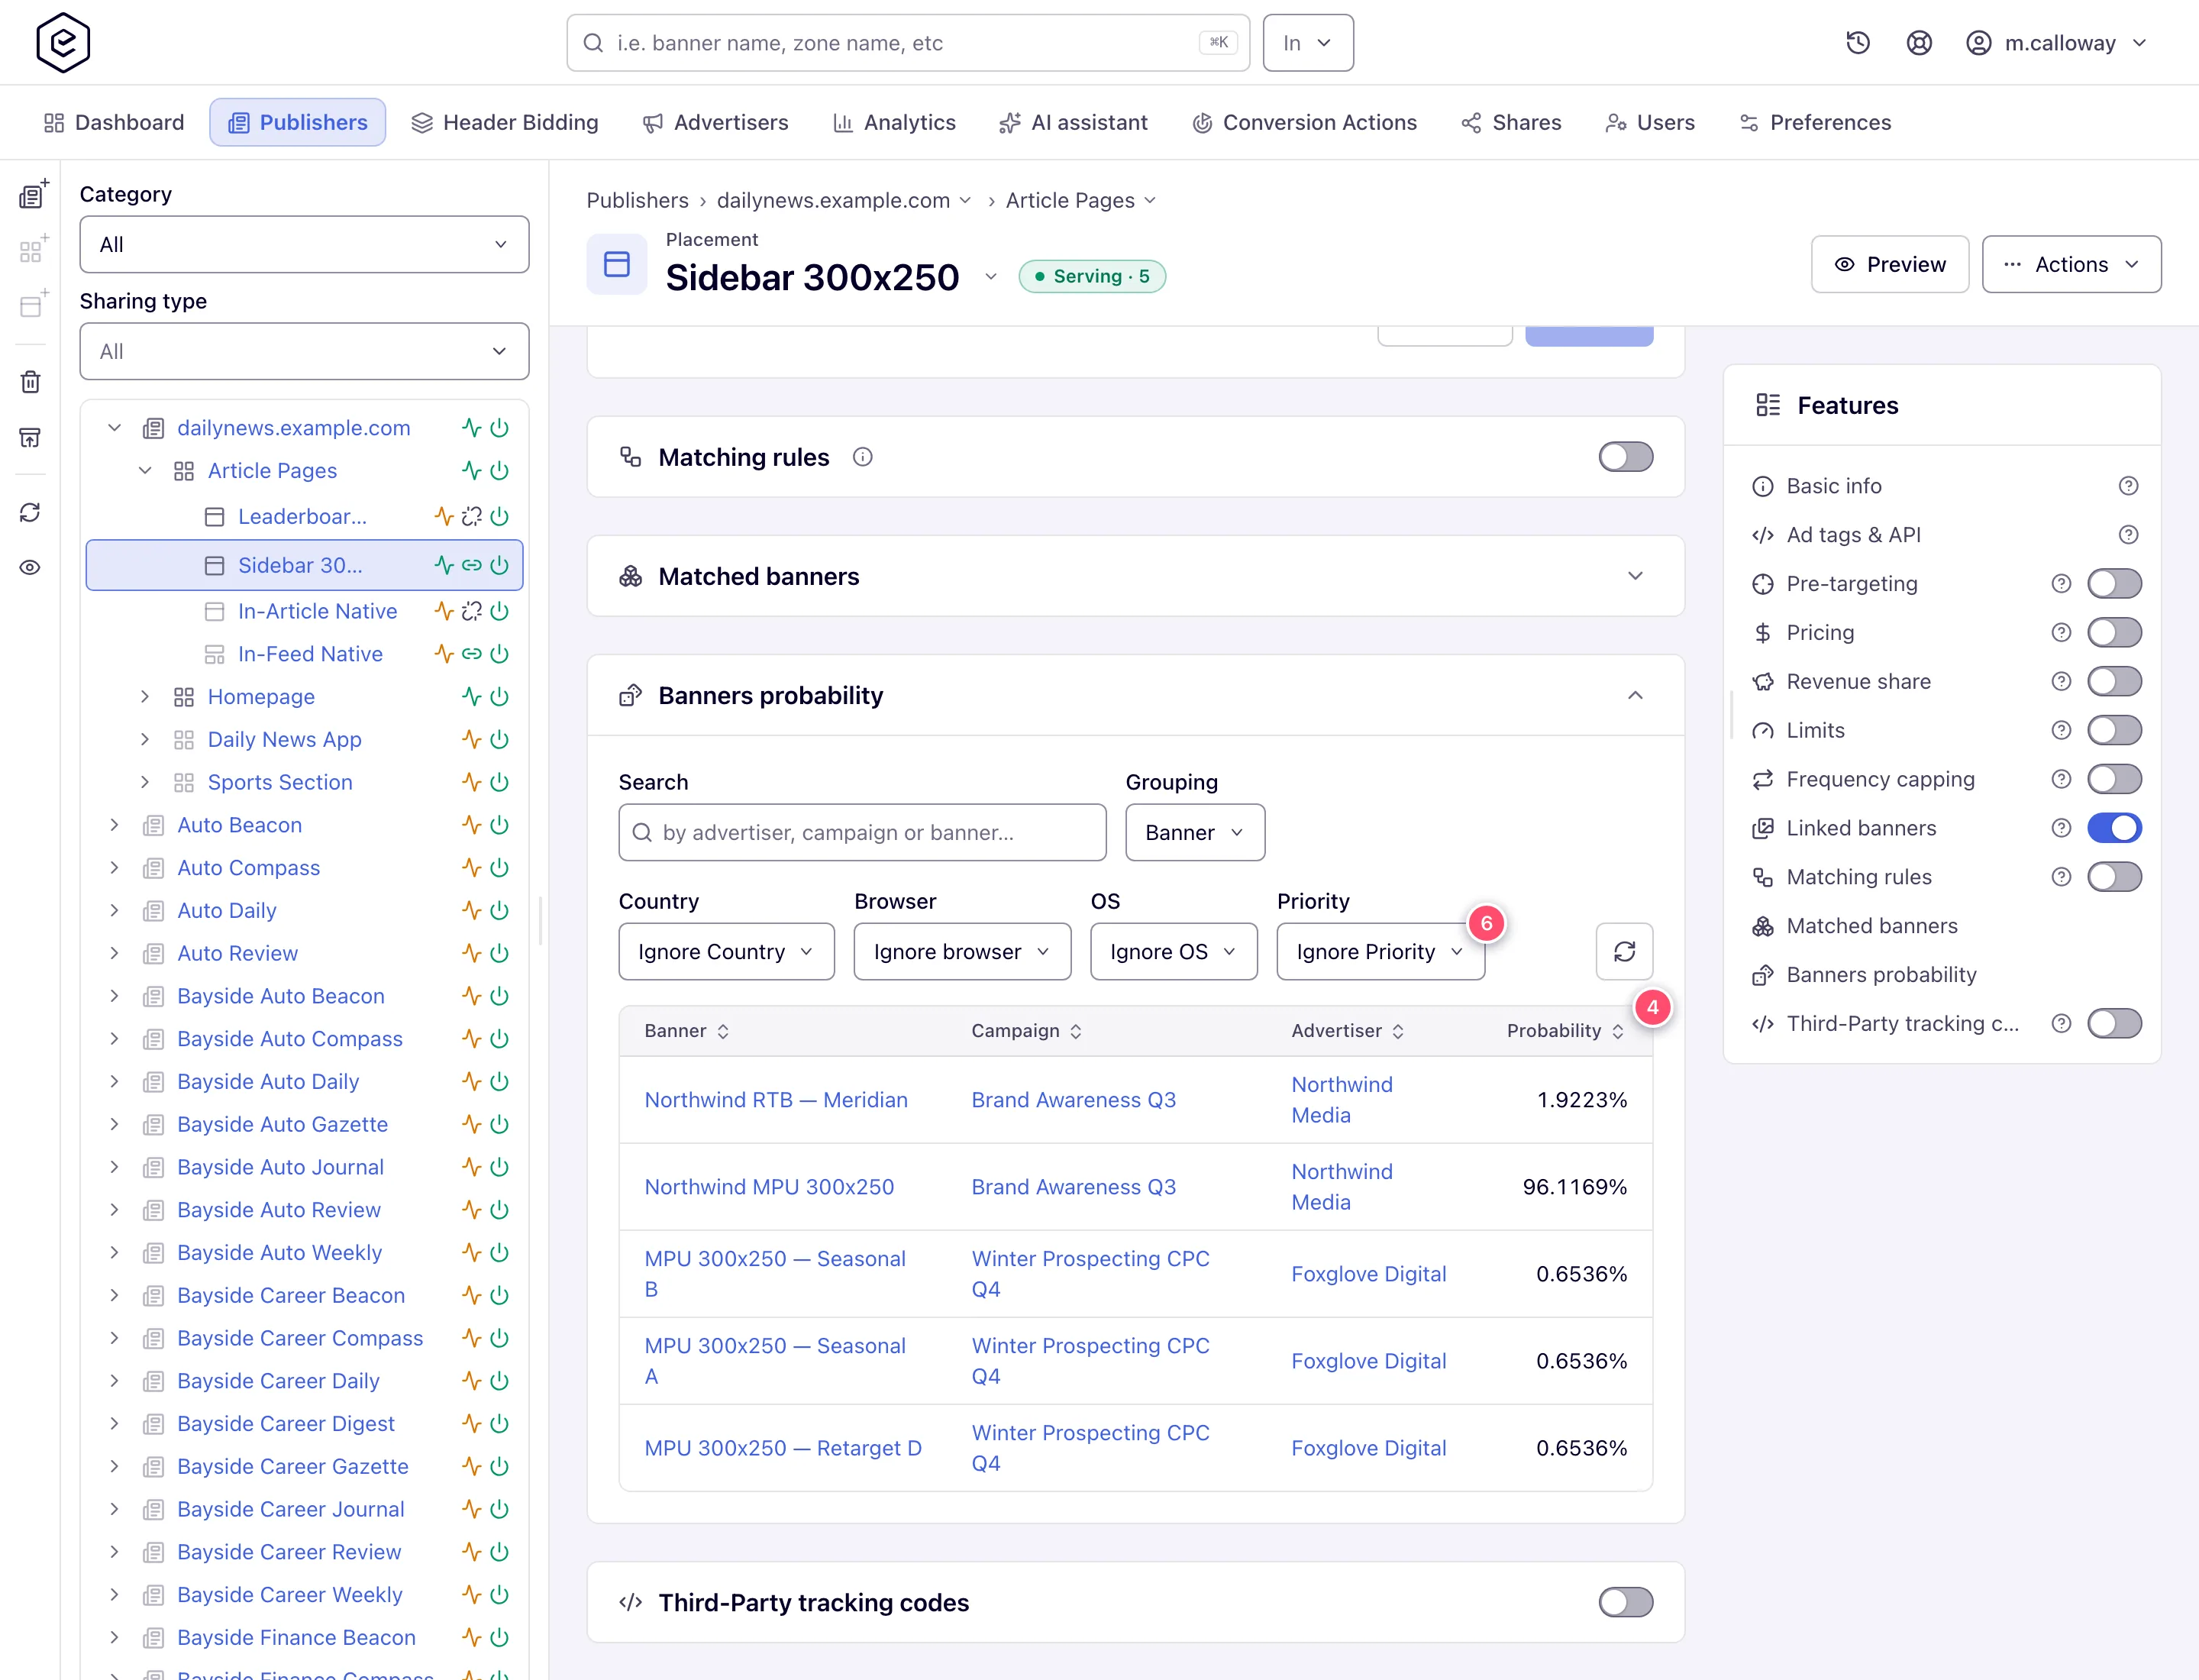Click the activity icon on Leaderboar... row

pos(444,516)
